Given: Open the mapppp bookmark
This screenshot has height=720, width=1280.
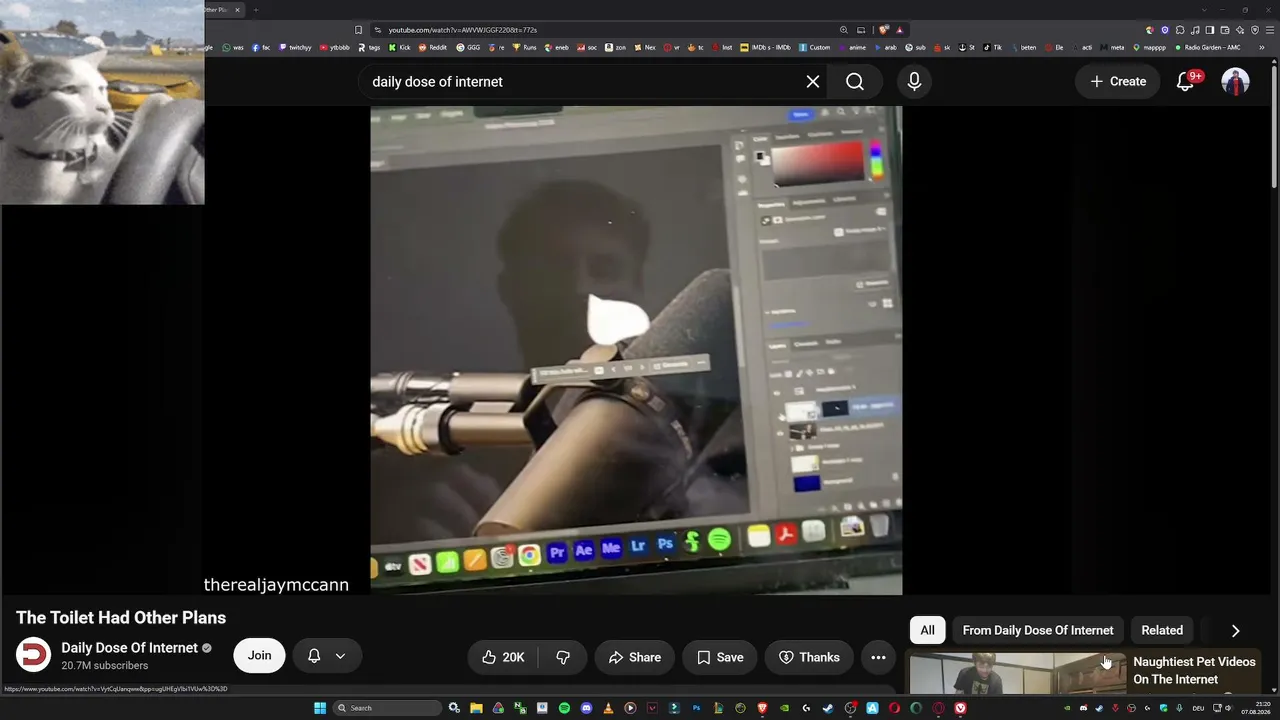Looking at the screenshot, I should (x=1149, y=47).
